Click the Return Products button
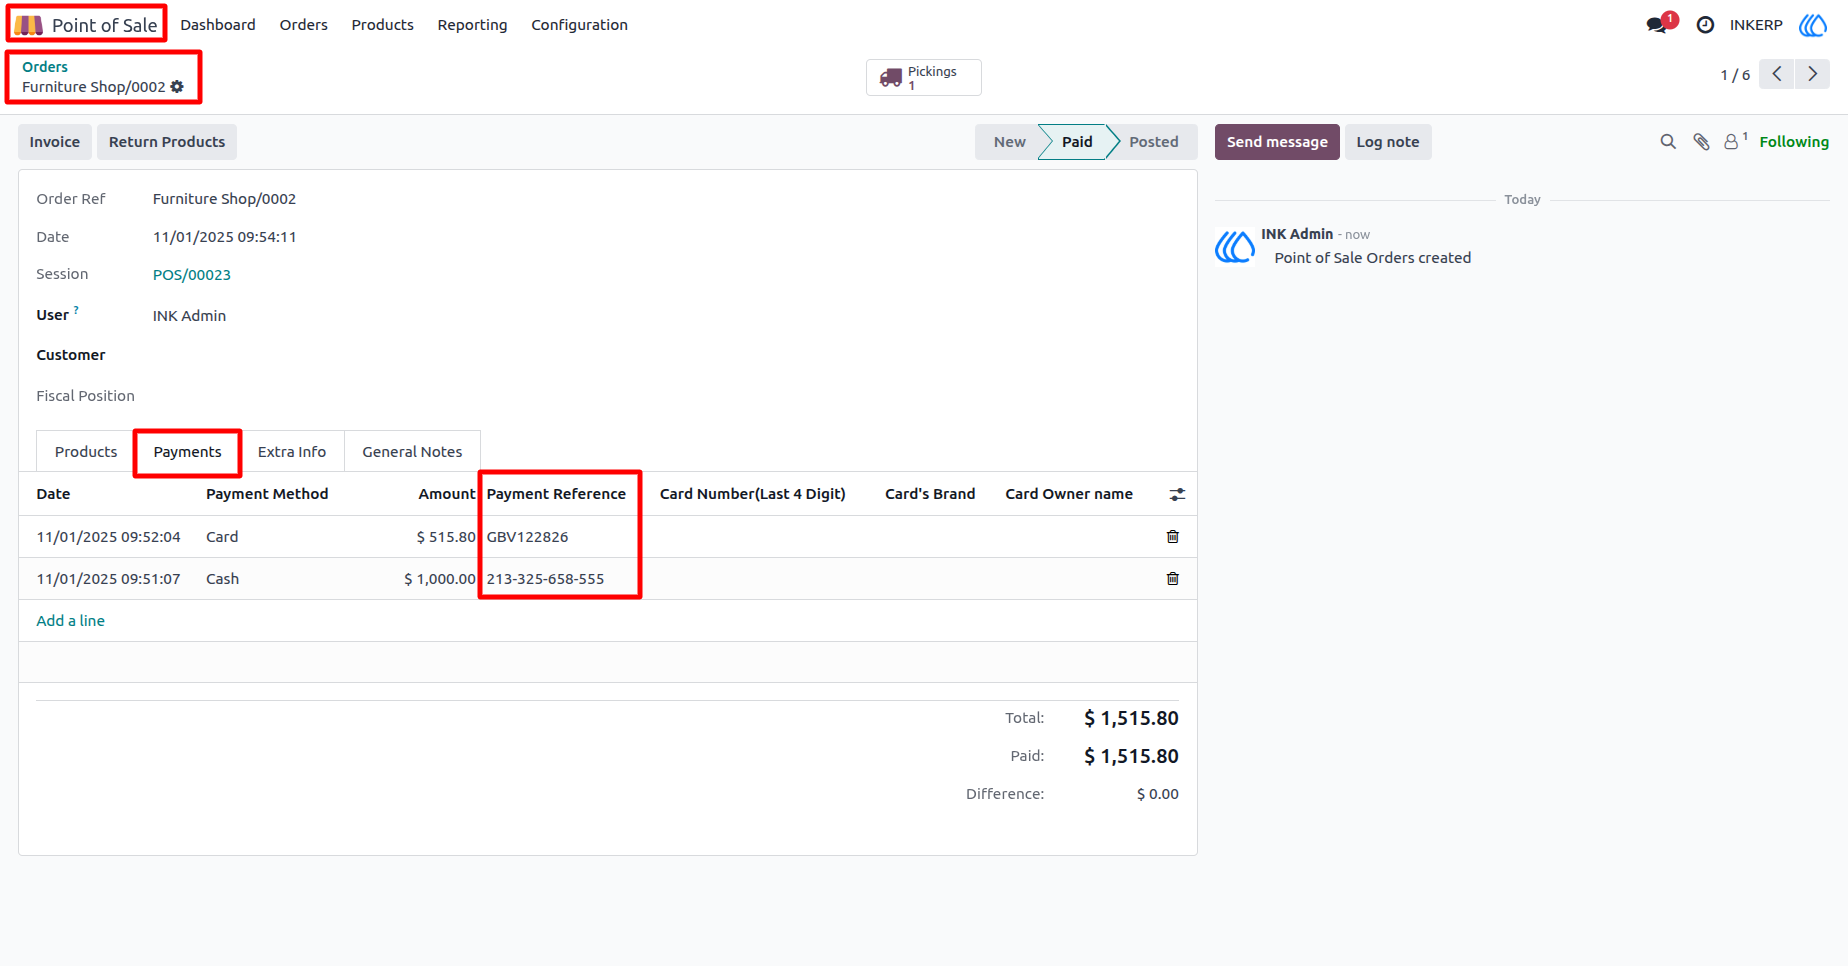Viewport: 1848px width, 966px height. 167,142
